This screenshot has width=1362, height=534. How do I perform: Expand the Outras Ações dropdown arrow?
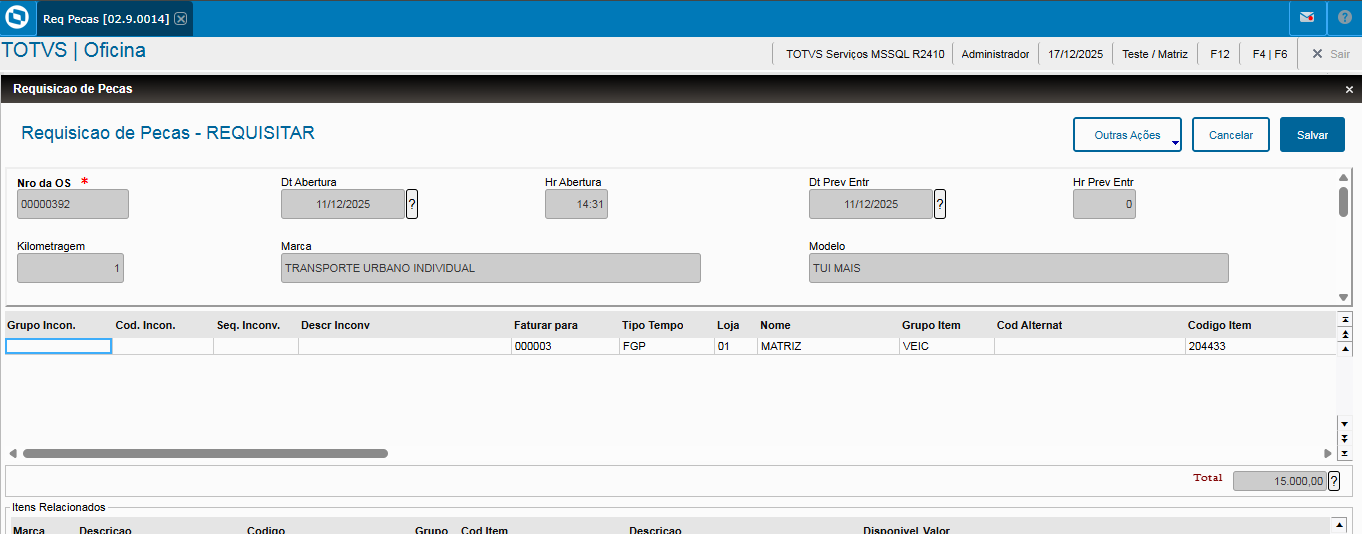tap(1175, 144)
